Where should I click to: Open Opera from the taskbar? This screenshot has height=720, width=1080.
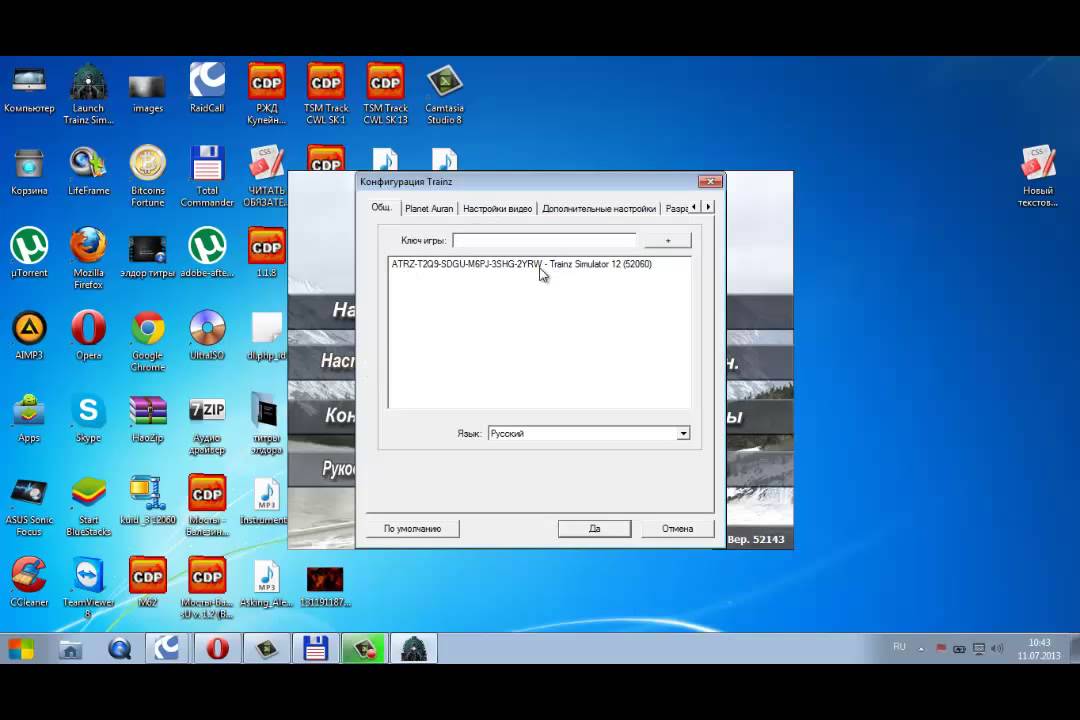point(217,649)
